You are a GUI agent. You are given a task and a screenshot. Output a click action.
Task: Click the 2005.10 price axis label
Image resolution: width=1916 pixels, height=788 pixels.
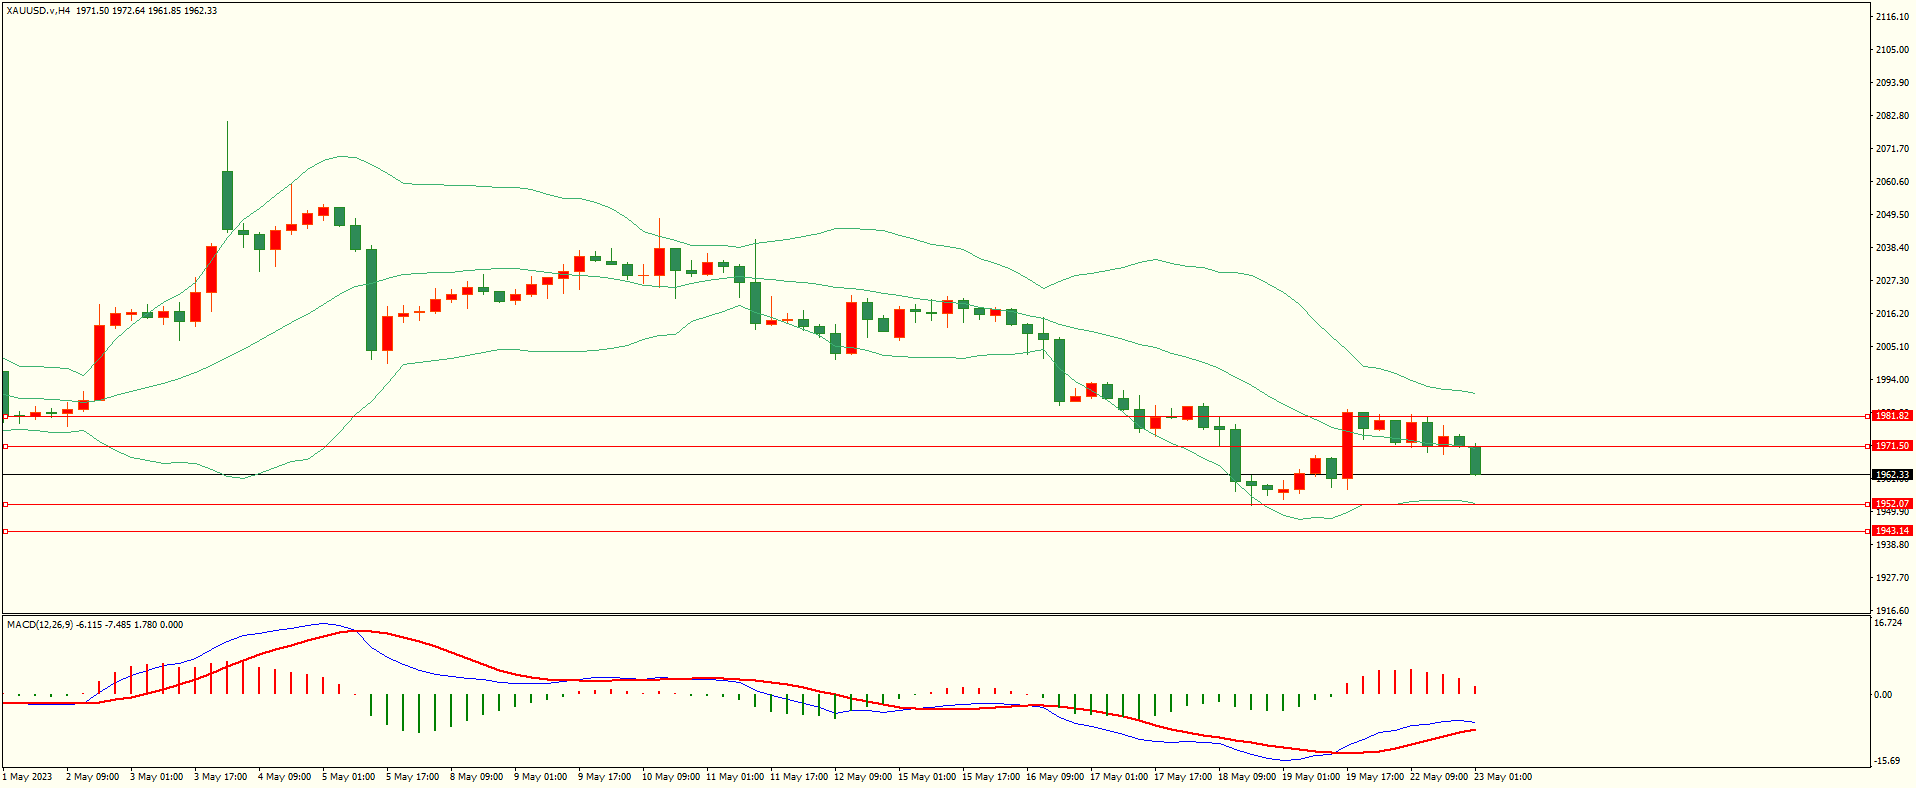tap(1893, 347)
